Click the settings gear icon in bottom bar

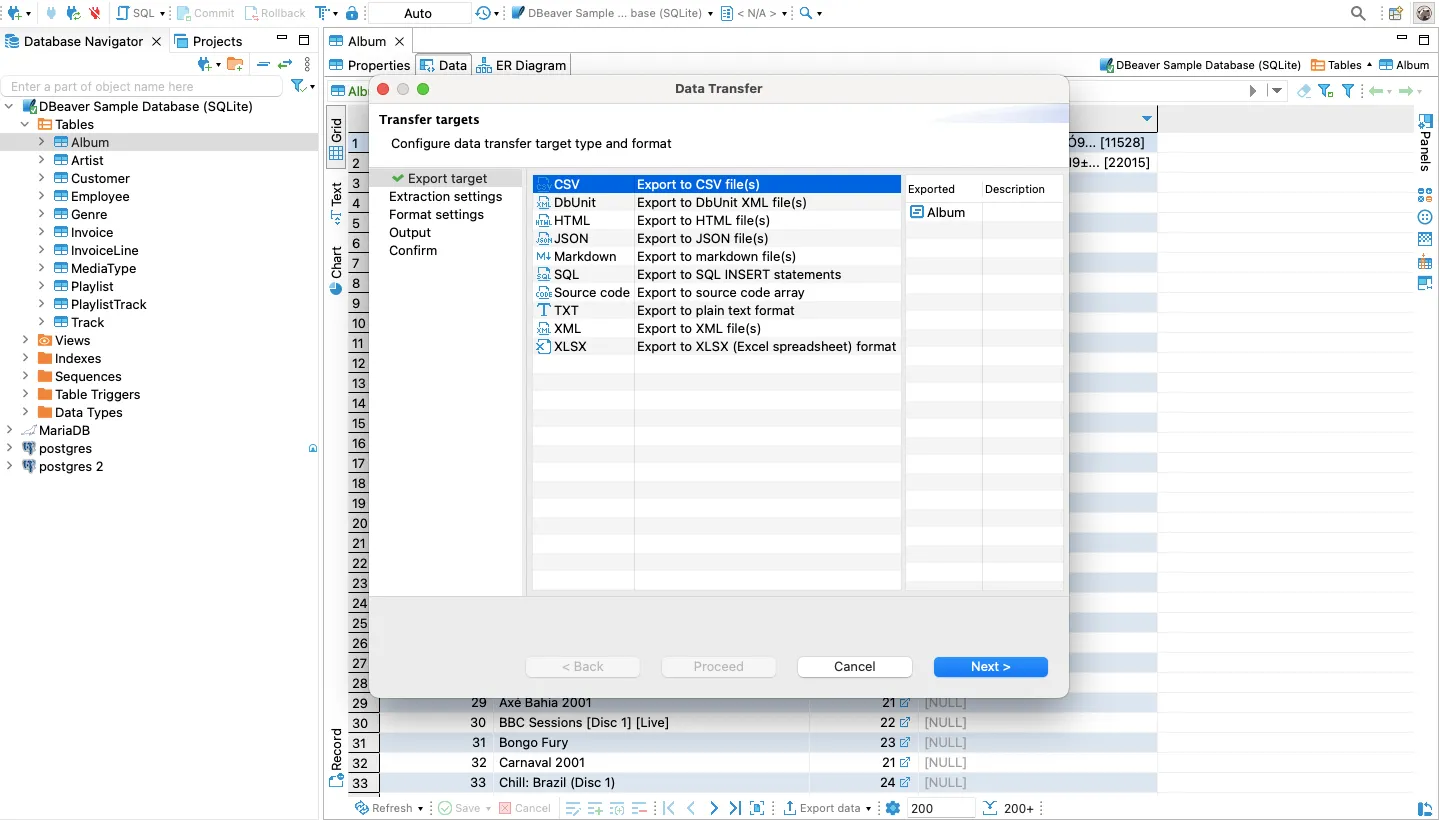click(x=893, y=808)
